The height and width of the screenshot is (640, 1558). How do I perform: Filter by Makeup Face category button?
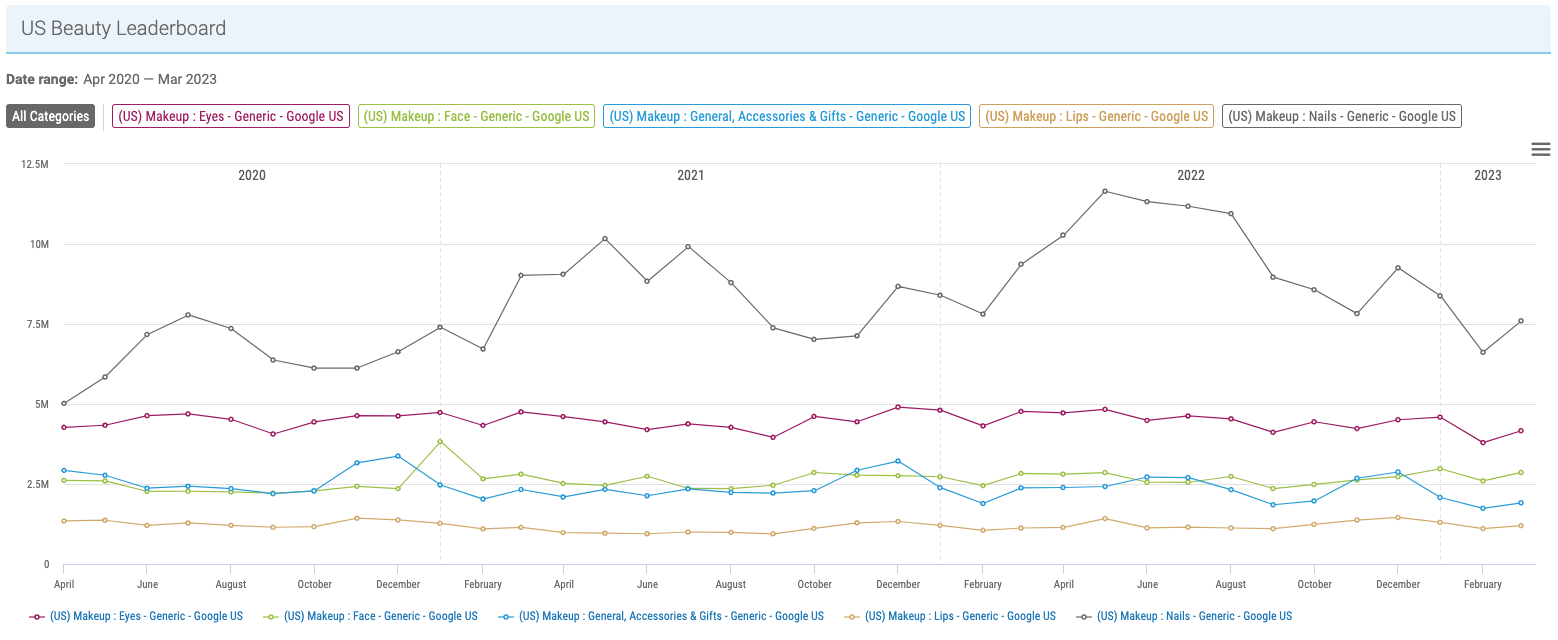[x=476, y=117]
